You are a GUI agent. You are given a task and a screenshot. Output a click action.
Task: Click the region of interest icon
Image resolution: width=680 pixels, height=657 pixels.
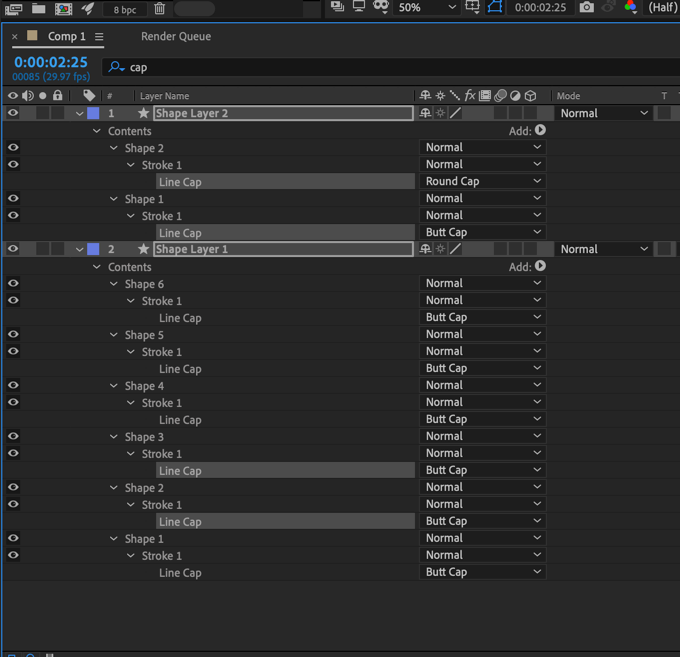[472, 7]
